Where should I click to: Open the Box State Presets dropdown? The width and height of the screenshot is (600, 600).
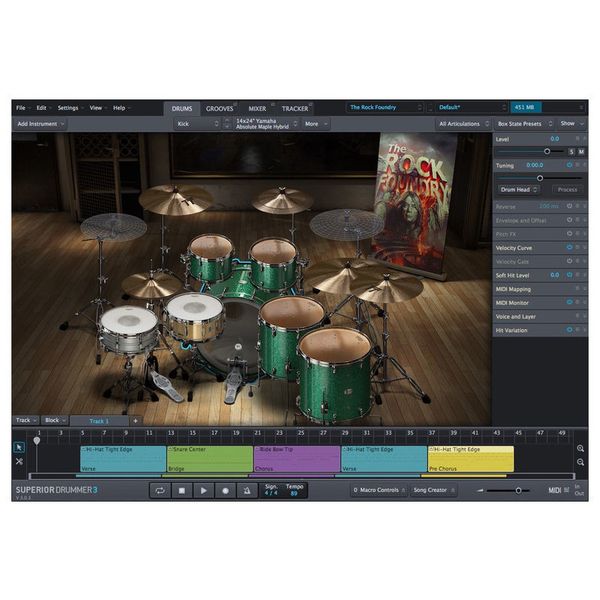coord(525,124)
